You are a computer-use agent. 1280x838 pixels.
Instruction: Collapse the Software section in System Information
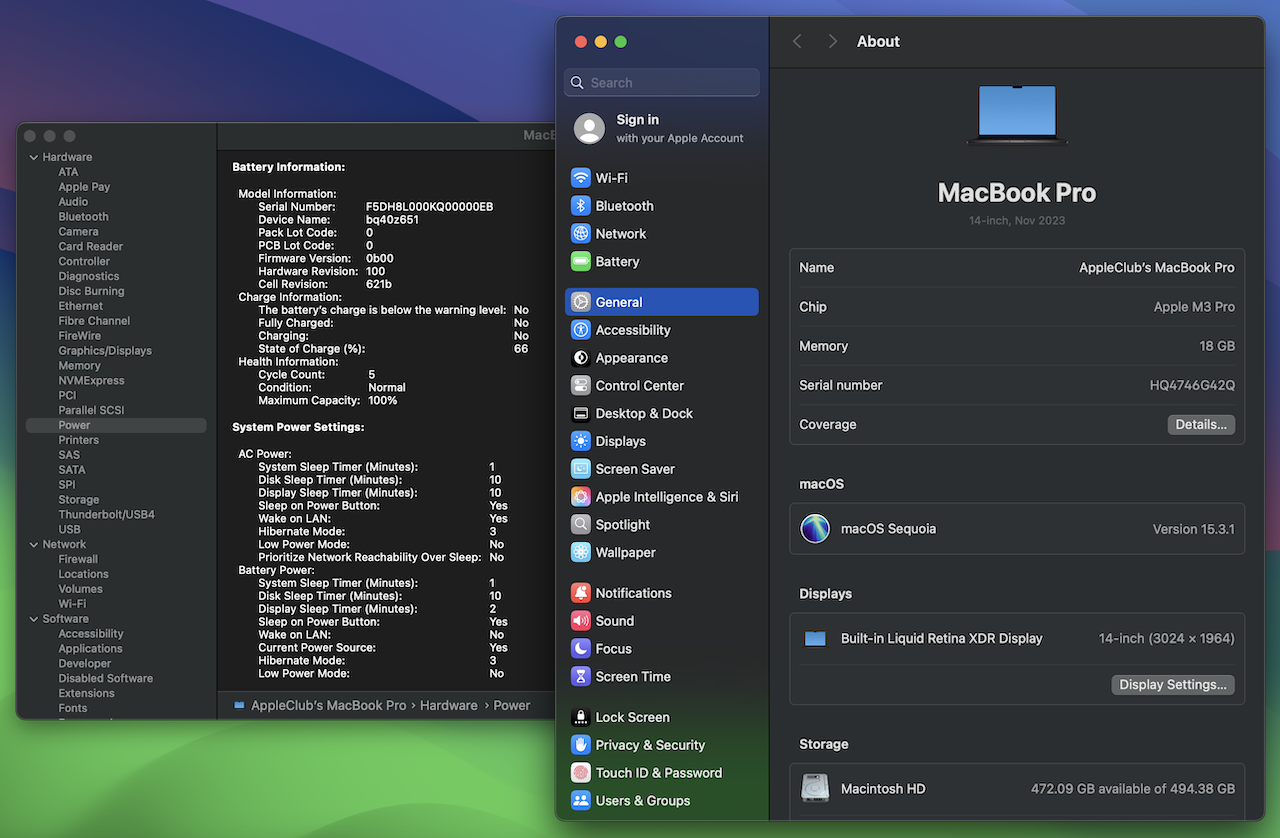click(33, 619)
